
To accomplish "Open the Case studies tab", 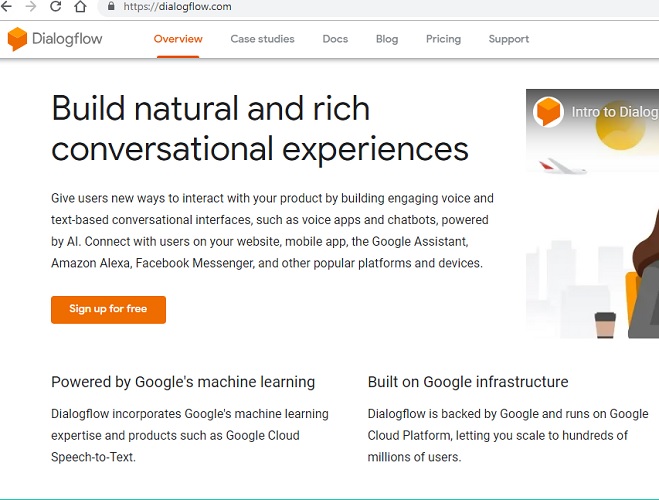I will click(262, 39).
